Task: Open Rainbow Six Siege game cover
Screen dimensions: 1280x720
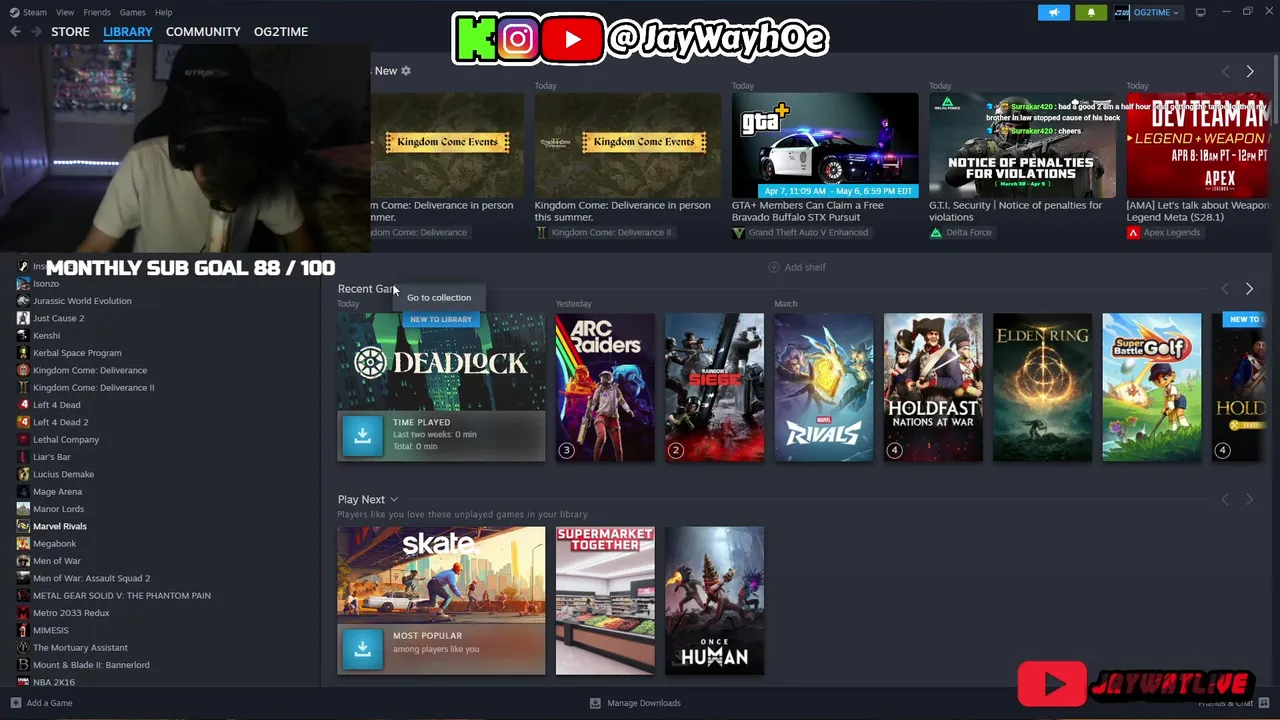Action: pyautogui.click(x=714, y=387)
